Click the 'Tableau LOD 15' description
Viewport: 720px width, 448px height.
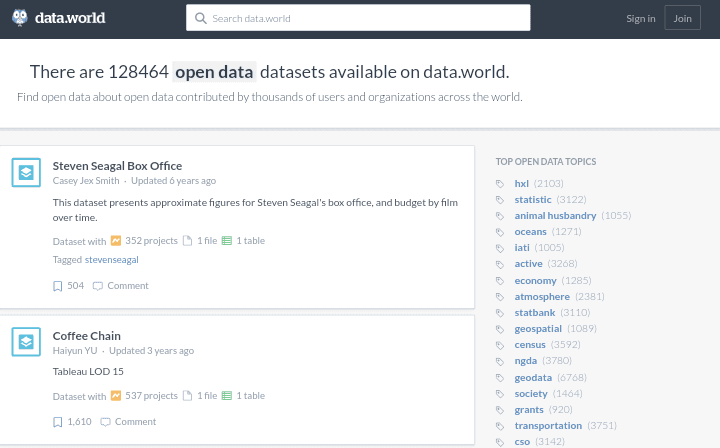click(88, 371)
